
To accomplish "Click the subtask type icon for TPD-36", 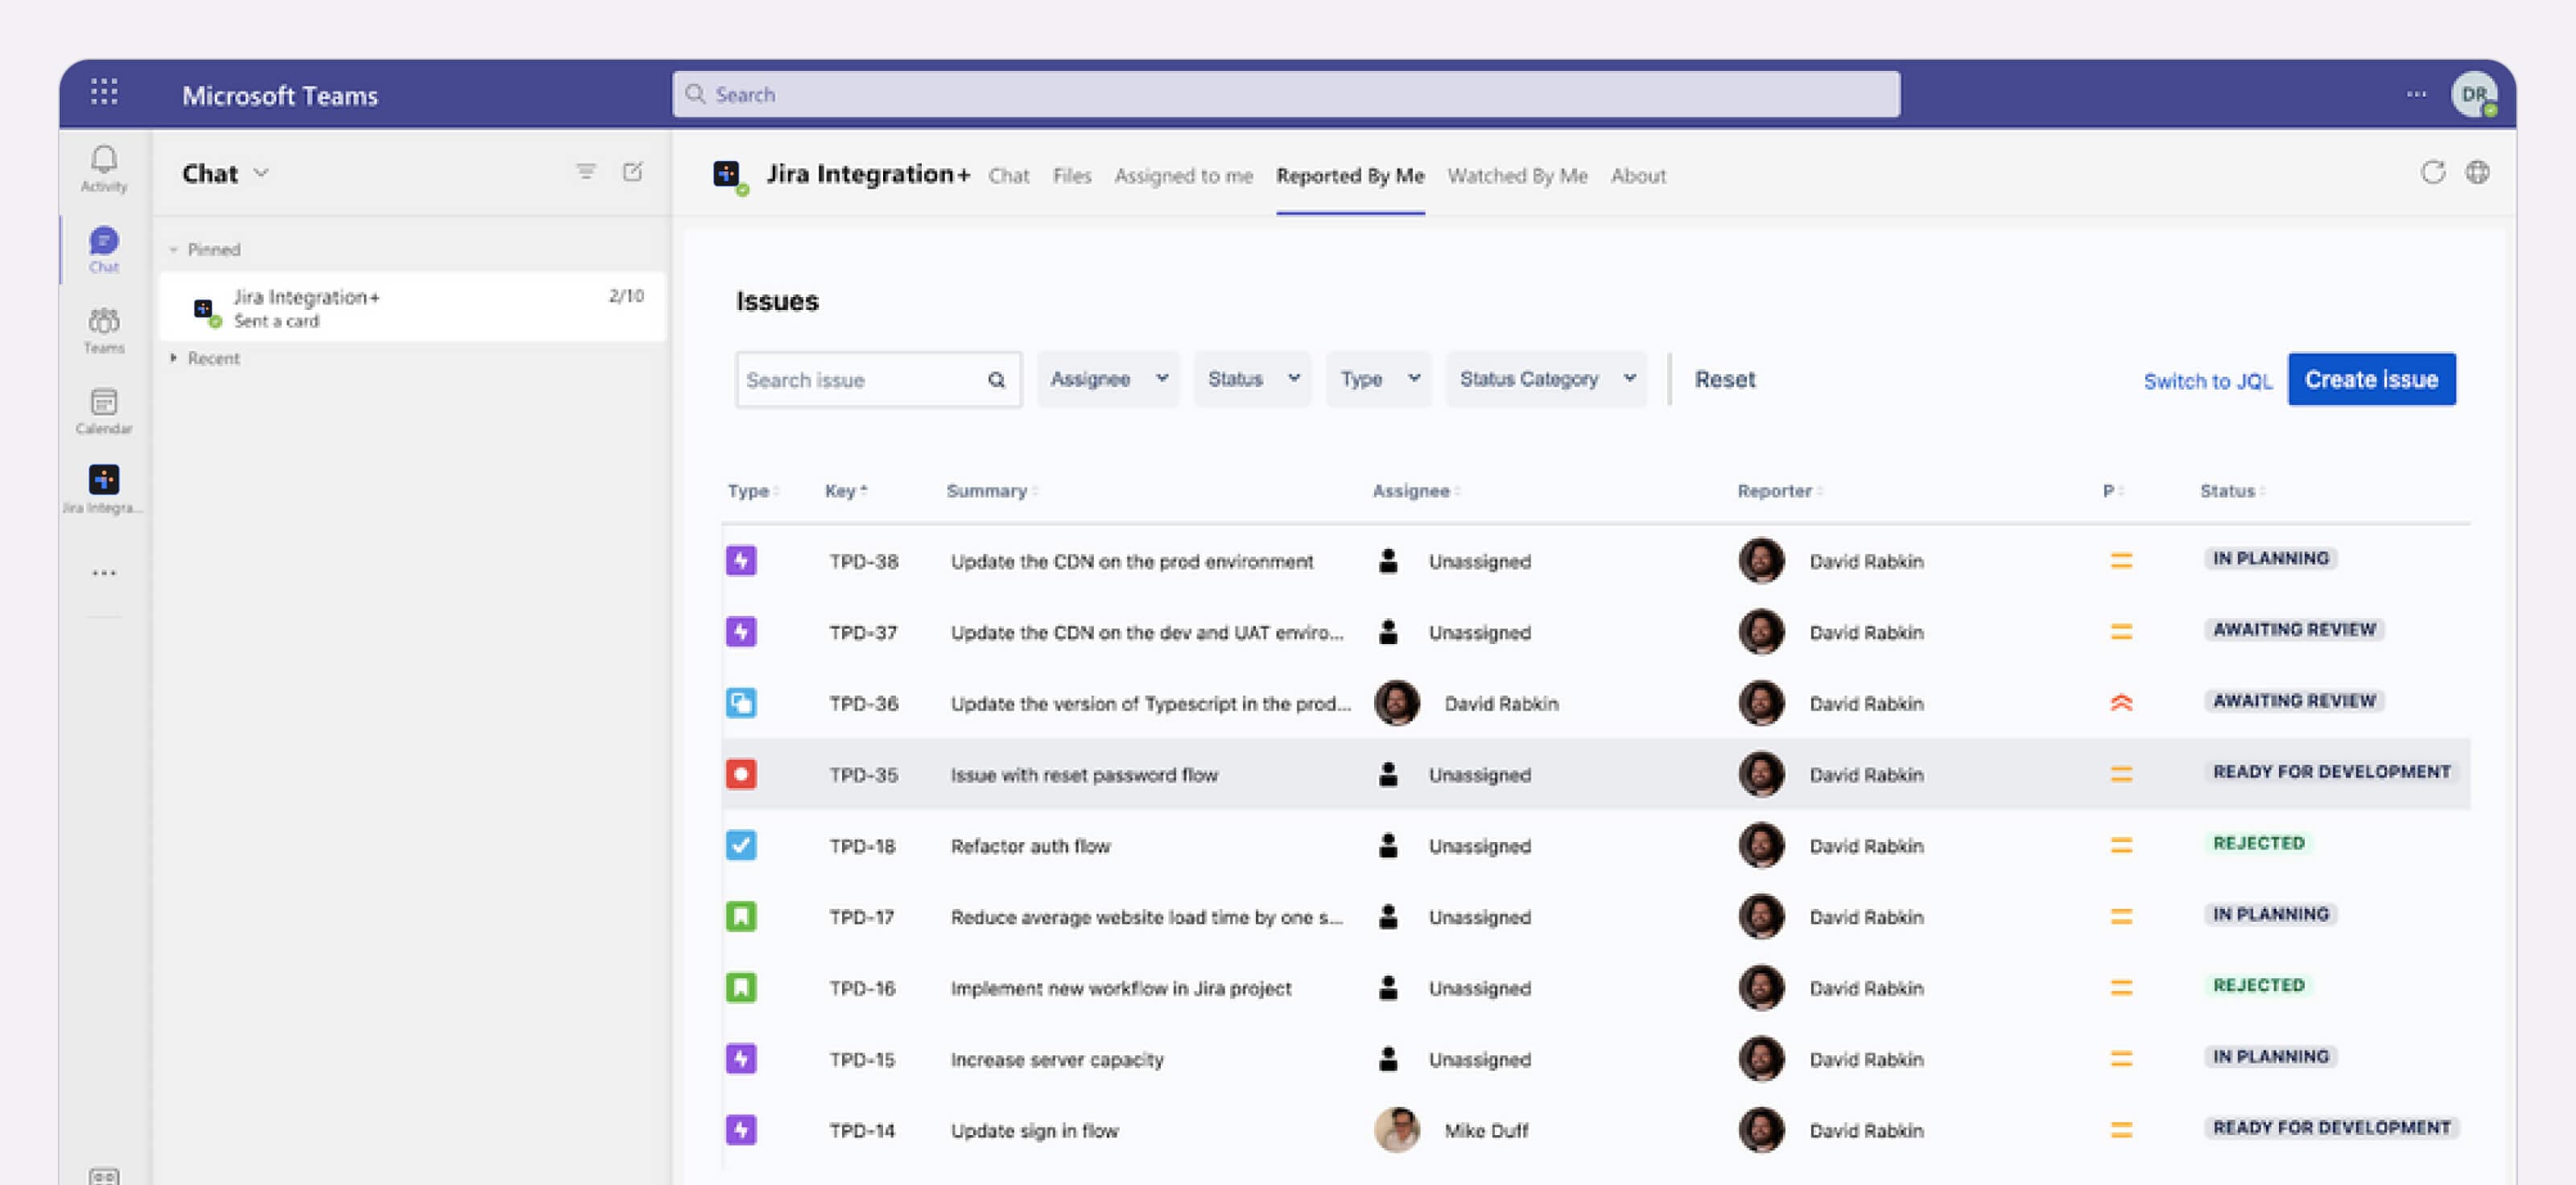I will click(x=741, y=703).
